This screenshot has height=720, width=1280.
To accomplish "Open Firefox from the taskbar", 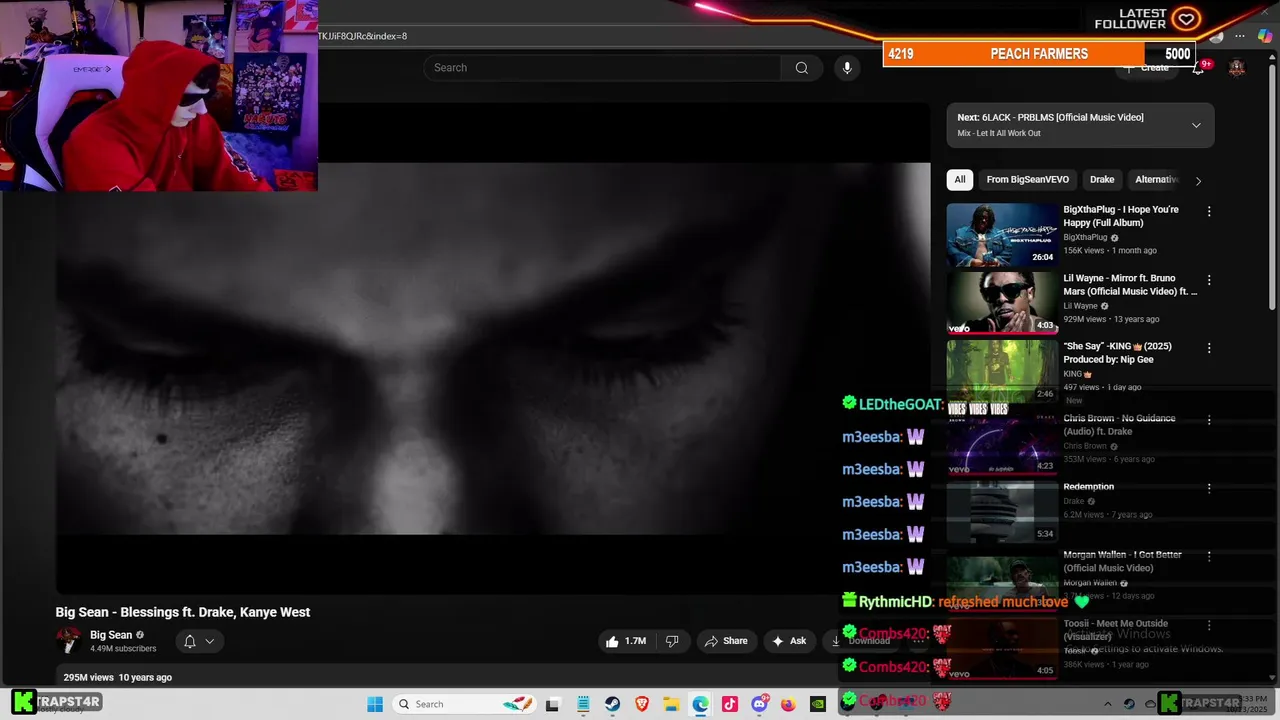I will coord(788,704).
